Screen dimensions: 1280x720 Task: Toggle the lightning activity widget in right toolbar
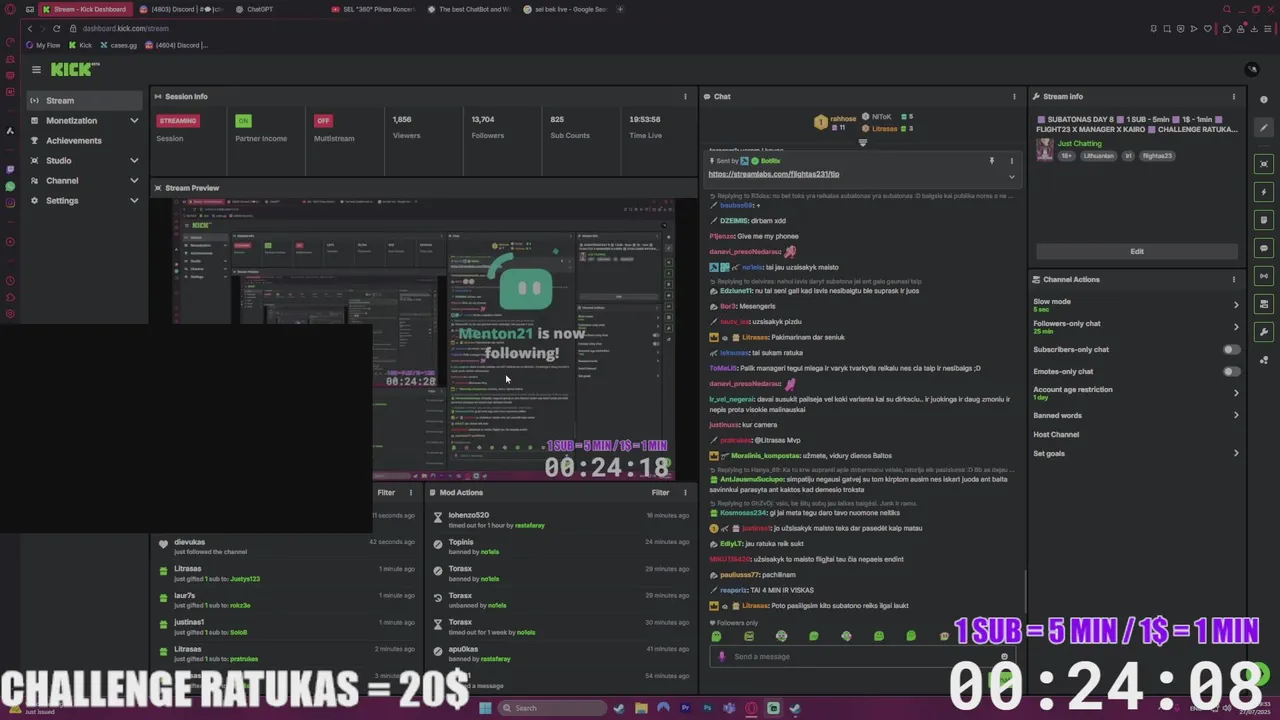click(x=1264, y=192)
